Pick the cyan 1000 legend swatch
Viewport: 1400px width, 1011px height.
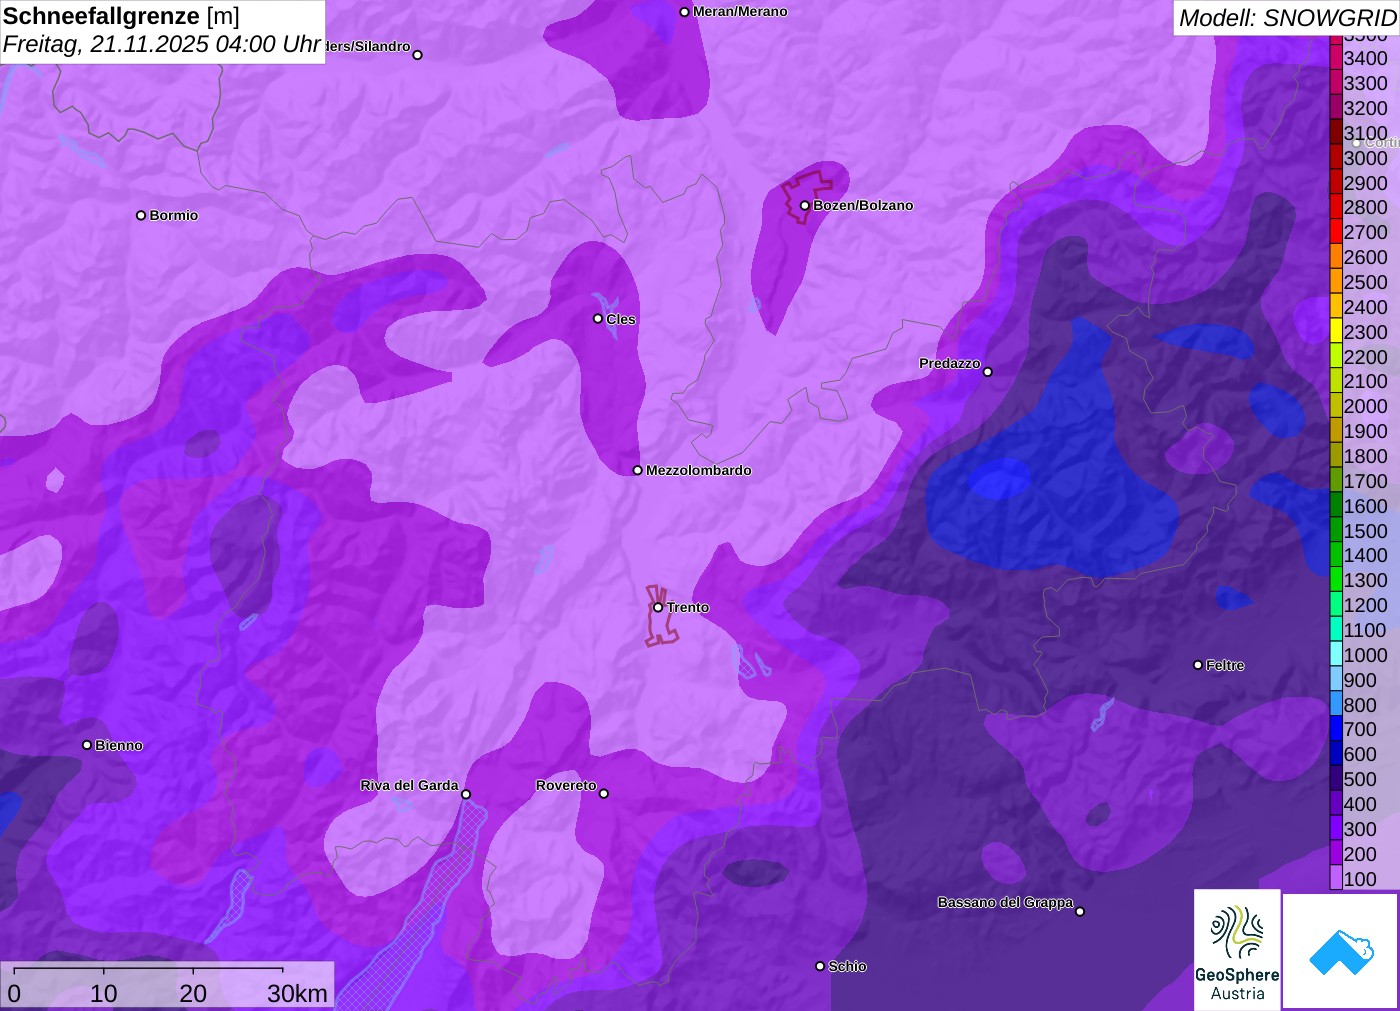click(1336, 655)
